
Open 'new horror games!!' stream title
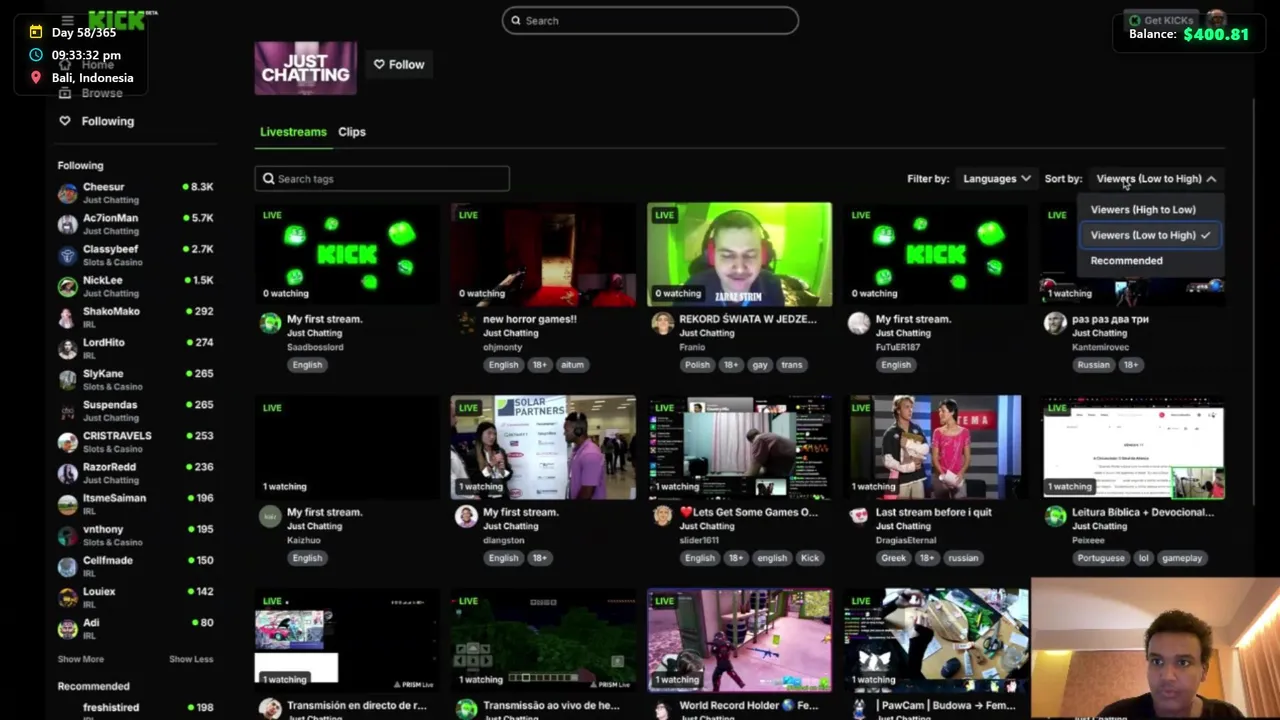click(530, 319)
